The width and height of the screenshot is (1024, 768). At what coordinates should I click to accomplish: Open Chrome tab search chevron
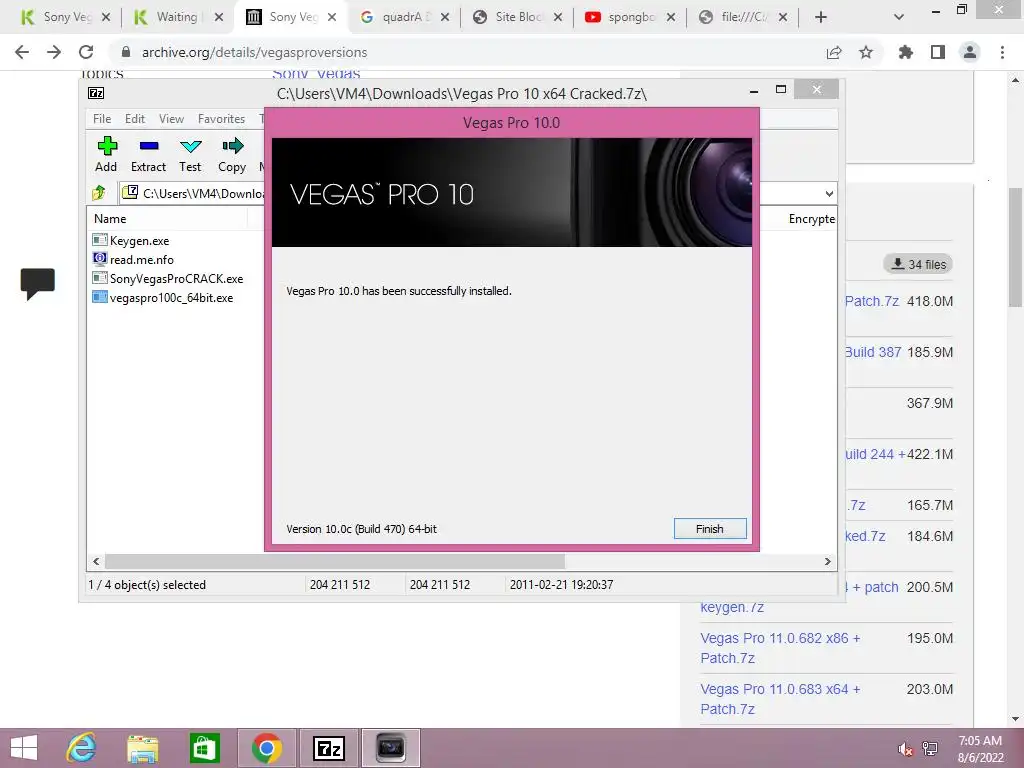click(x=899, y=17)
